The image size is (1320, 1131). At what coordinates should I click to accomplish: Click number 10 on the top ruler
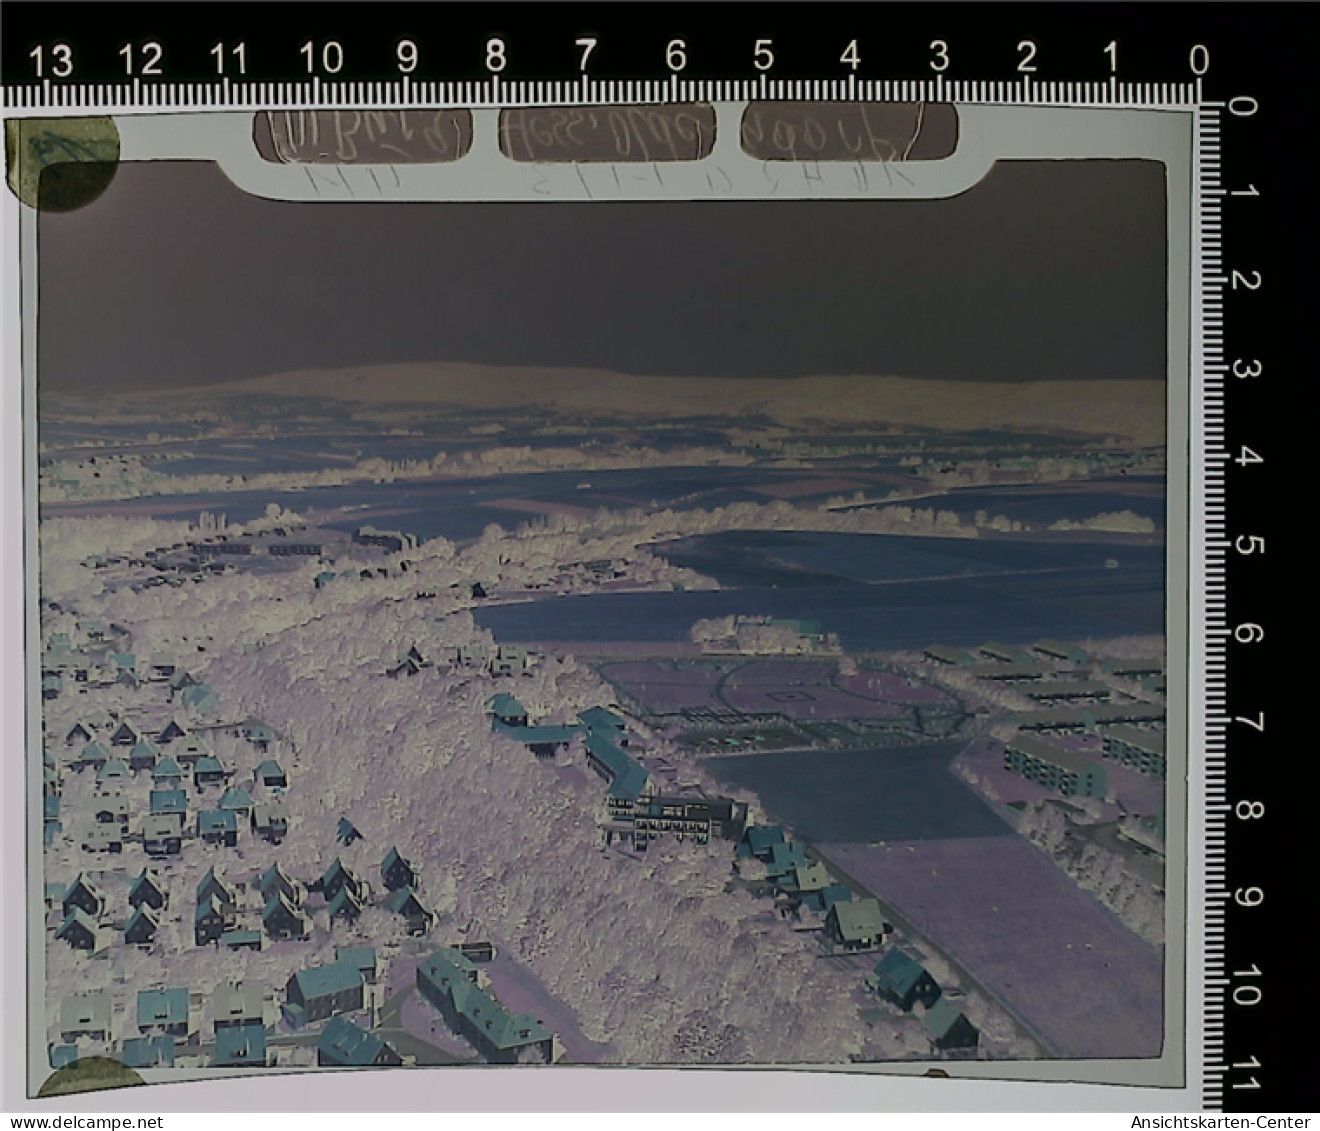[321, 58]
